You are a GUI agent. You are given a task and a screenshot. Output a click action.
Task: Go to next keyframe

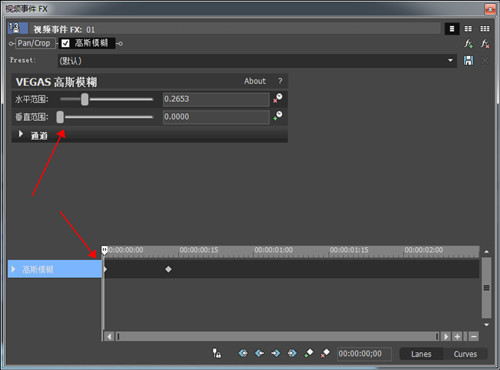tap(275, 353)
